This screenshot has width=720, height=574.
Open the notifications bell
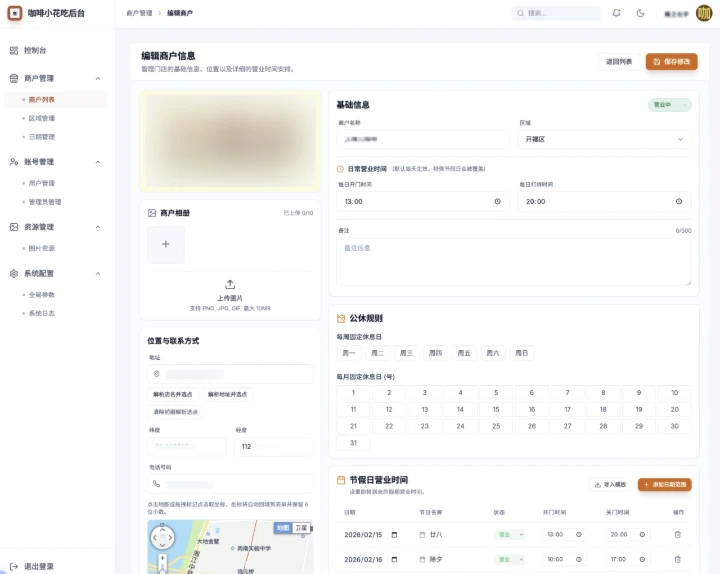616,13
